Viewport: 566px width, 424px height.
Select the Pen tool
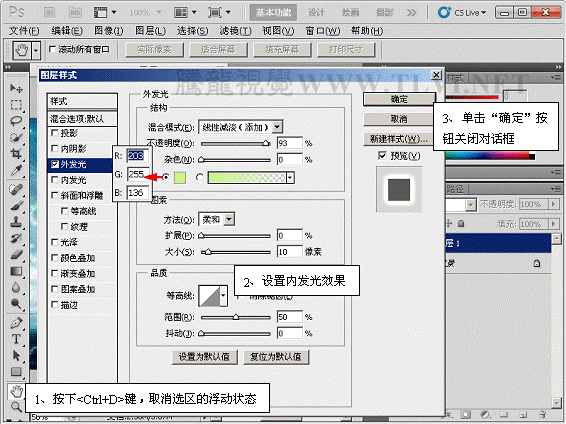coord(16,323)
